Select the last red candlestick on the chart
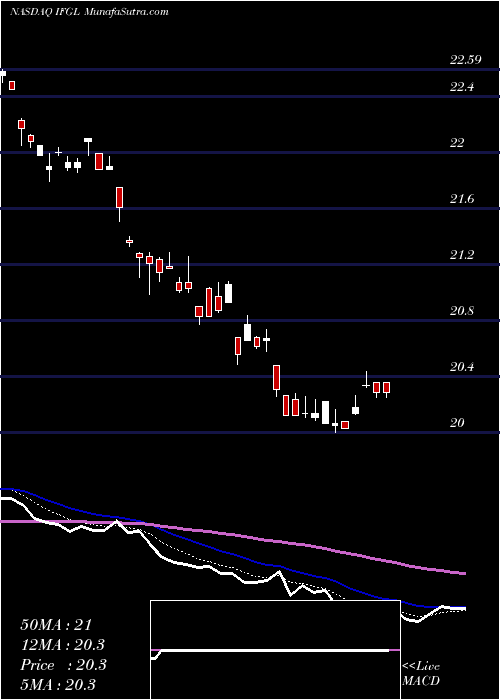Image resolution: width=500 pixels, height=700 pixels. (386, 388)
